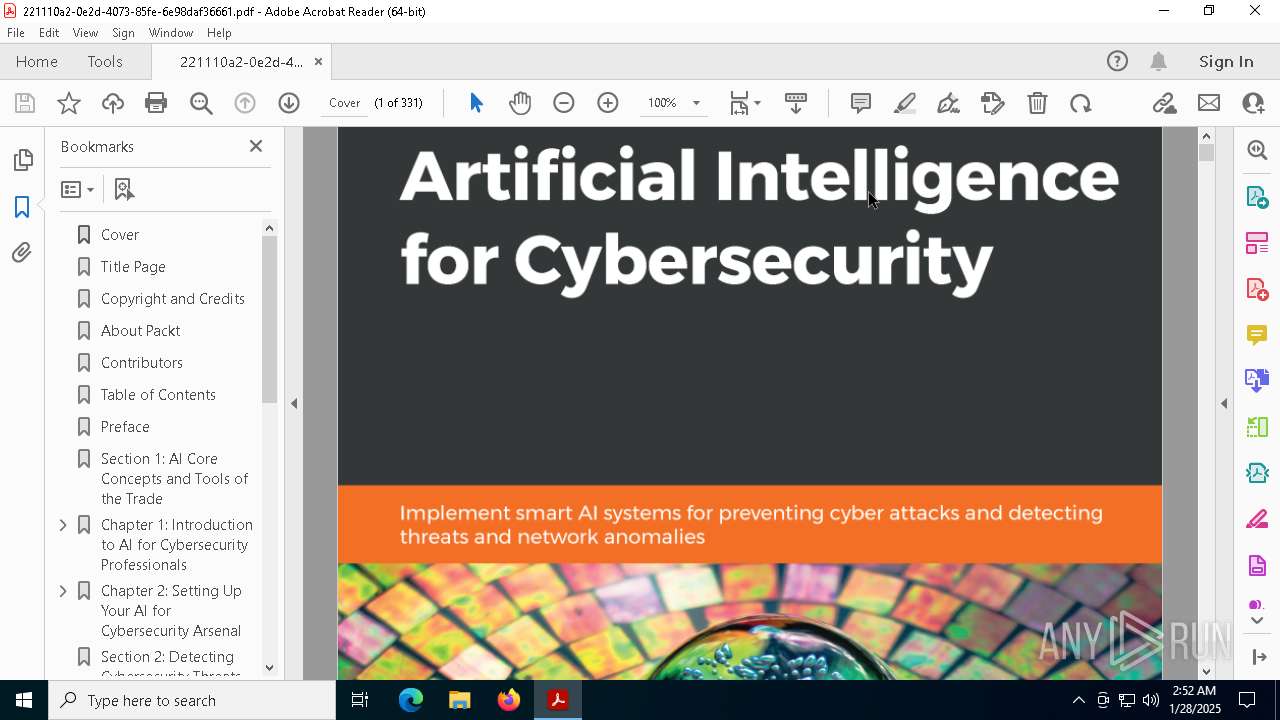Viewport: 1280px width, 720px height.
Task: Select the Contributors bookmark
Action: 141,363
